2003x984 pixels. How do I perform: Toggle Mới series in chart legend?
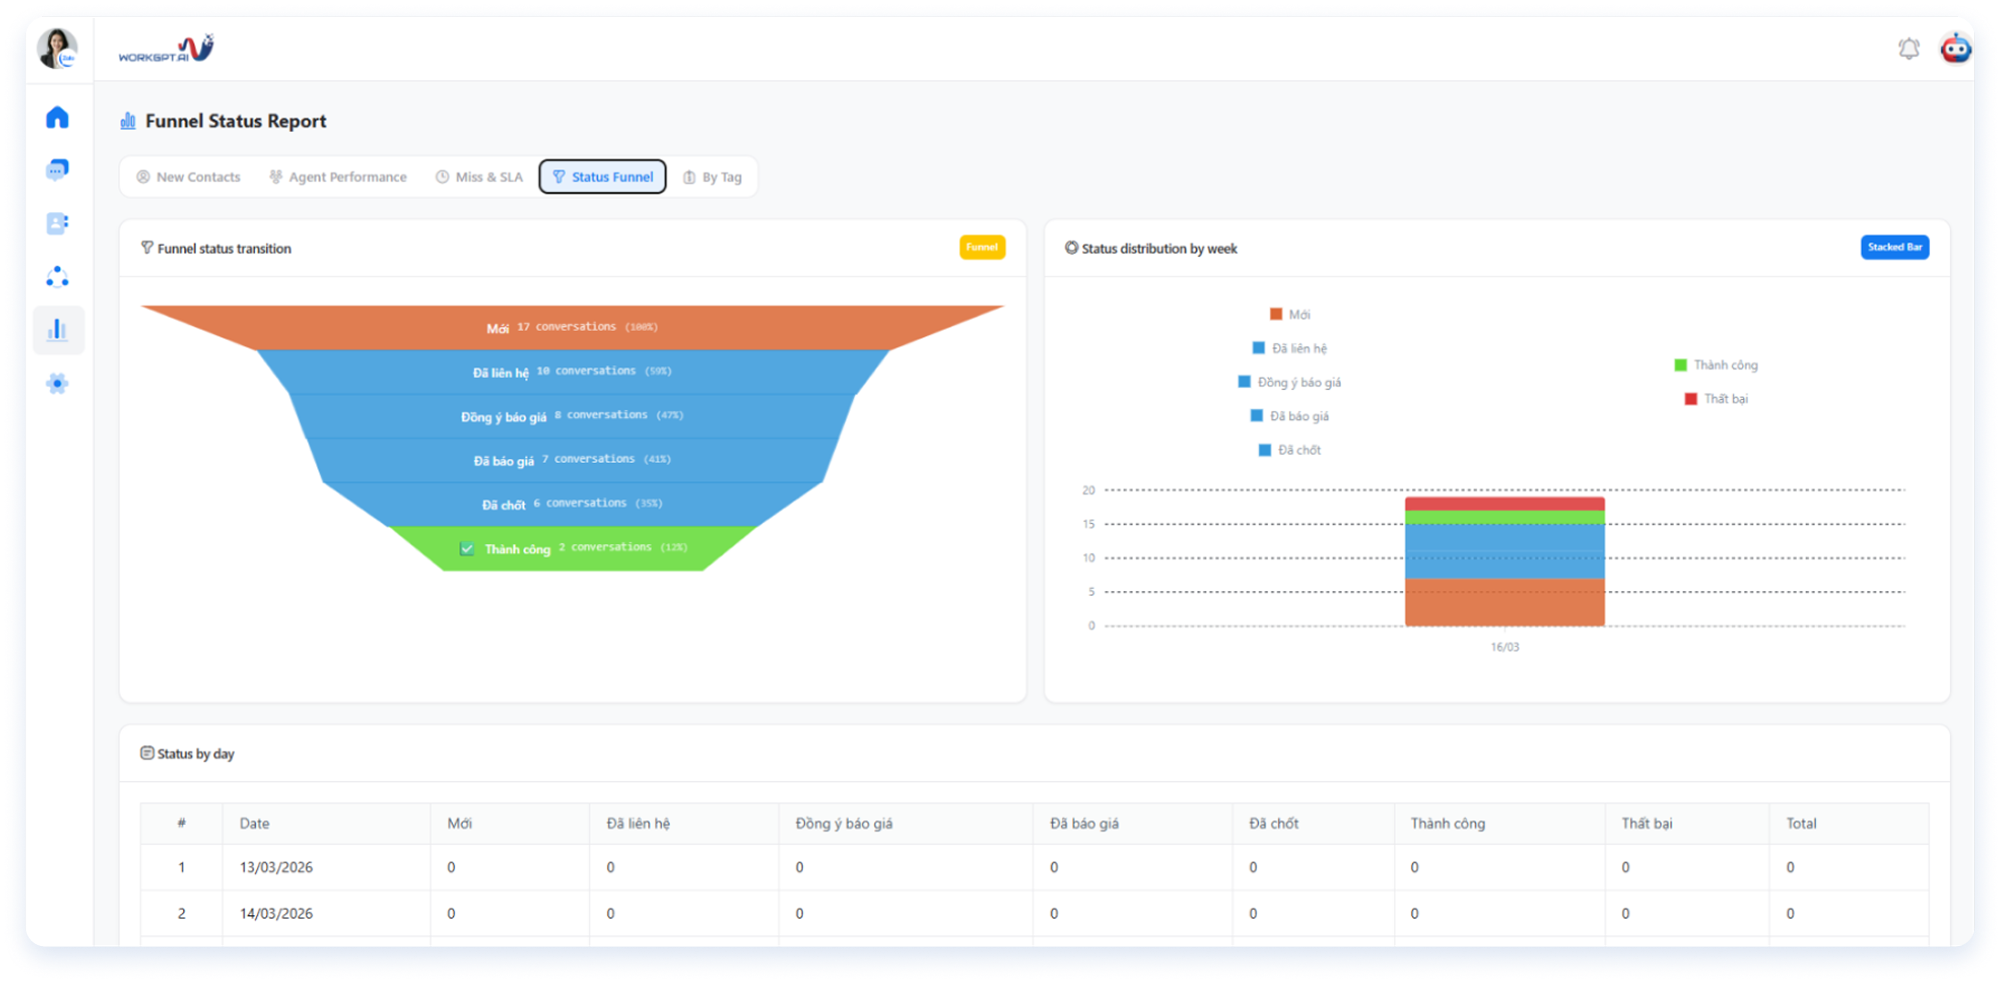(1290, 314)
